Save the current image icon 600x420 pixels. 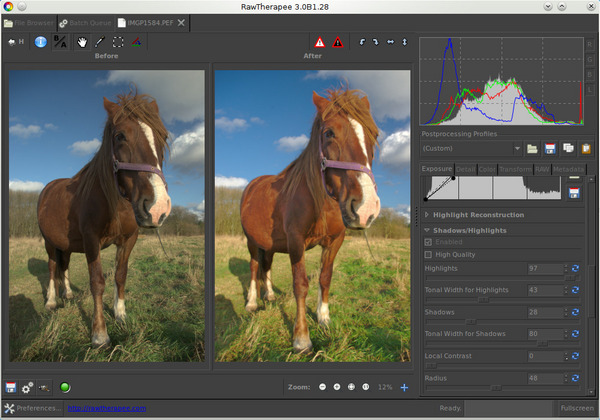pos(11,387)
